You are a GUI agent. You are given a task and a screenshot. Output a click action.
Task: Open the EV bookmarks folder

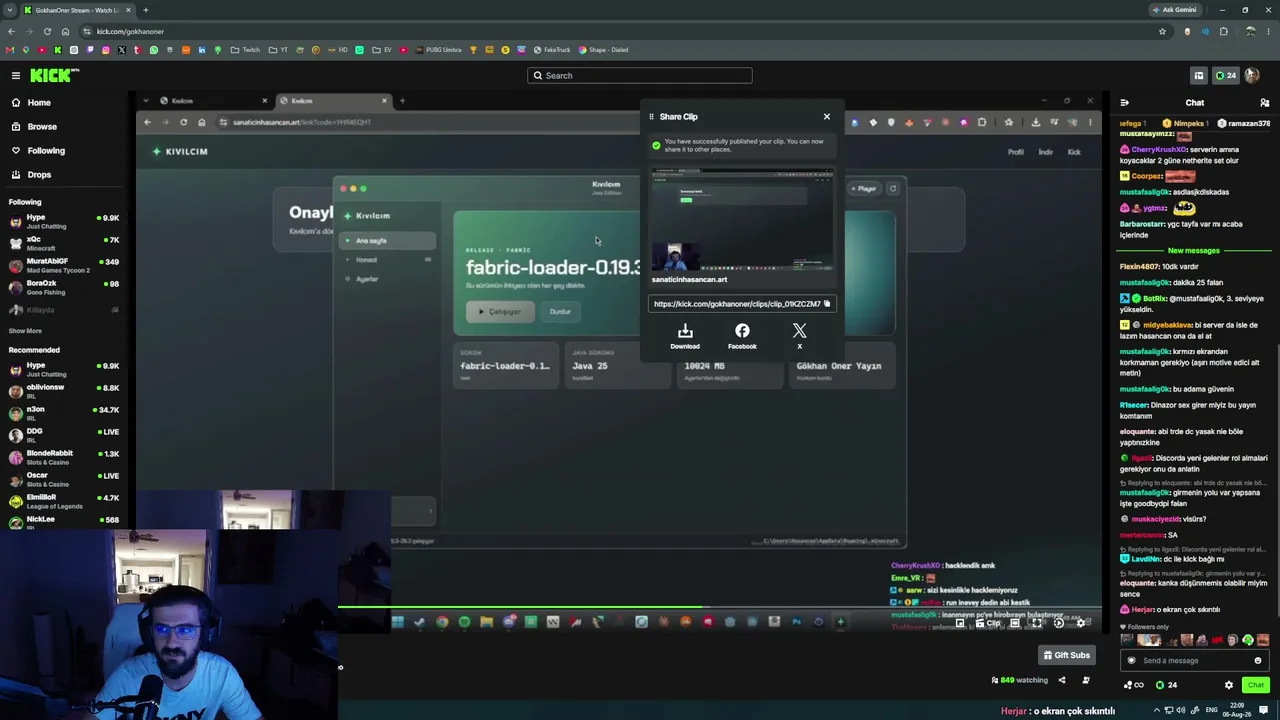380,50
